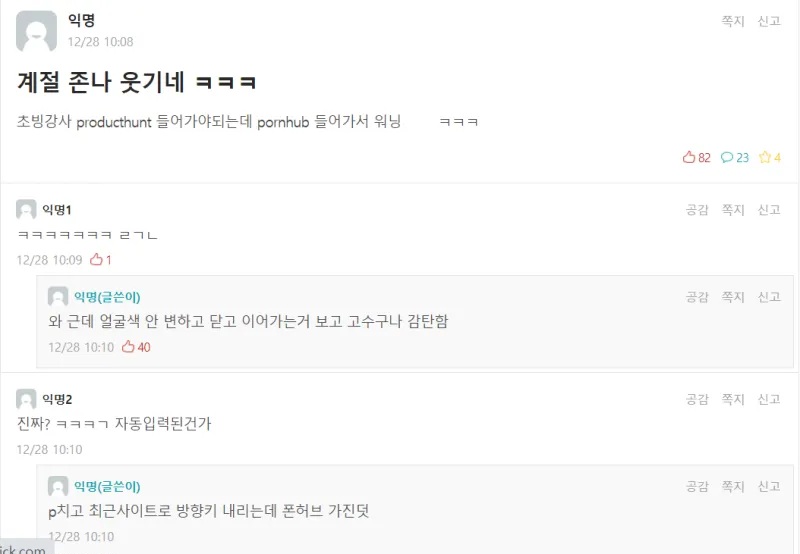800x554 pixels.
Task: Report the main post with 신고
Action: (x=769, y=21)
